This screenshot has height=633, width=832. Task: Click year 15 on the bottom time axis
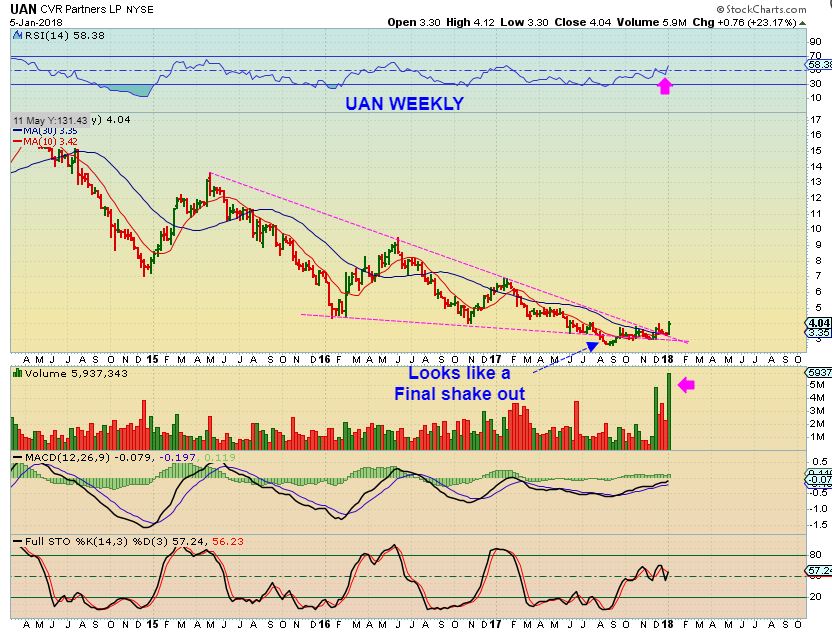[152, 624]
